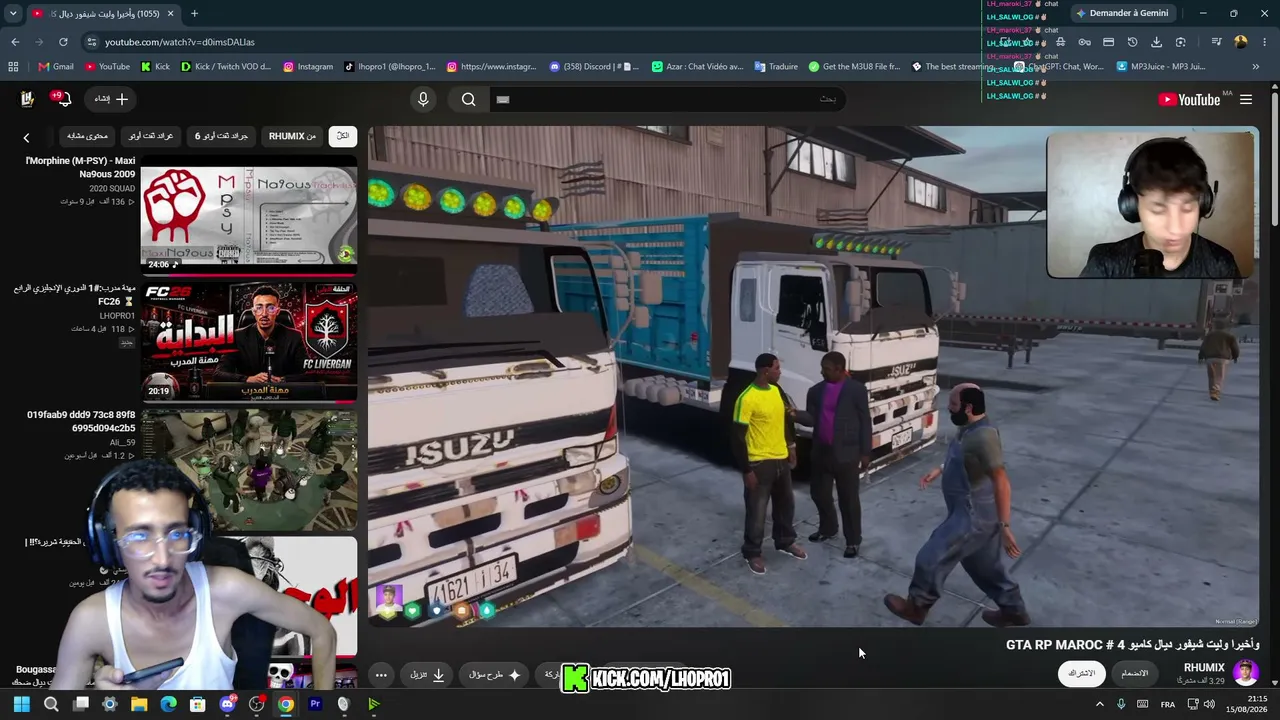Click the main video player
The width and height of the screenshot is (1280, 720).
pyautogui.click(x=813, y=376)
